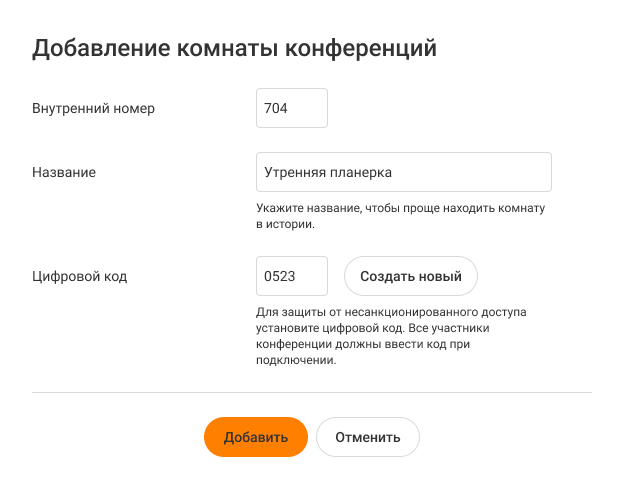Screen dimensions: 624x489
Task: Click the digital code field with 0523
Action: [x=292, y=276]
